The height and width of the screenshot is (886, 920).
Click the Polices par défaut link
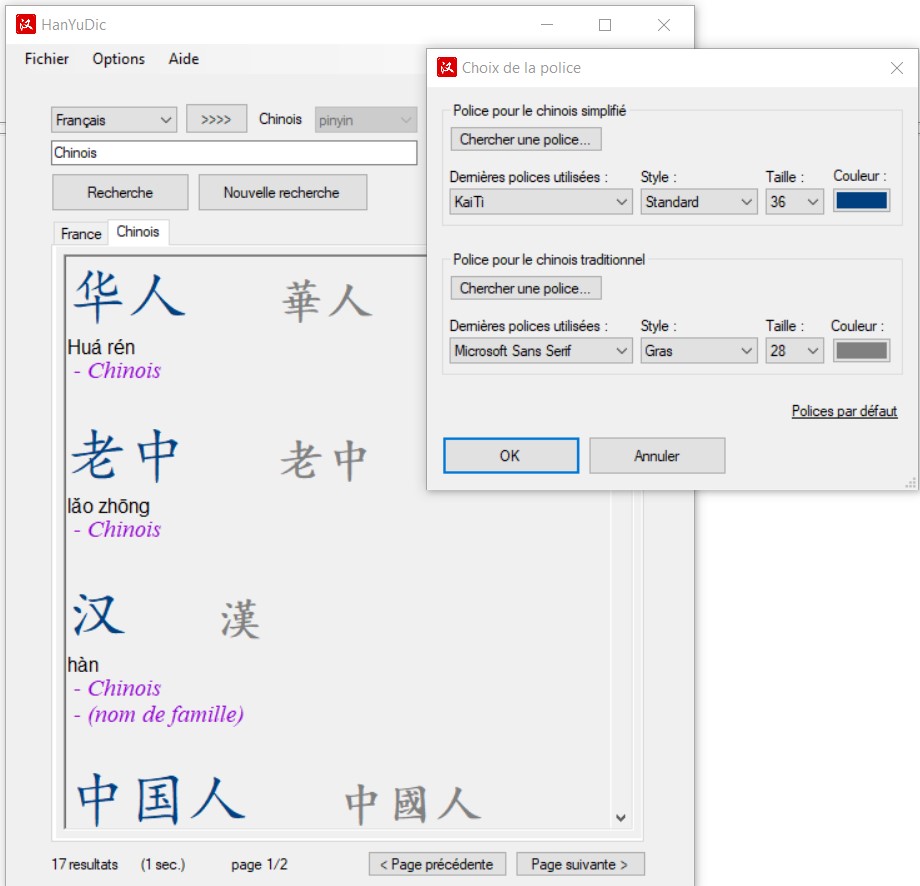tap(844, 411)
